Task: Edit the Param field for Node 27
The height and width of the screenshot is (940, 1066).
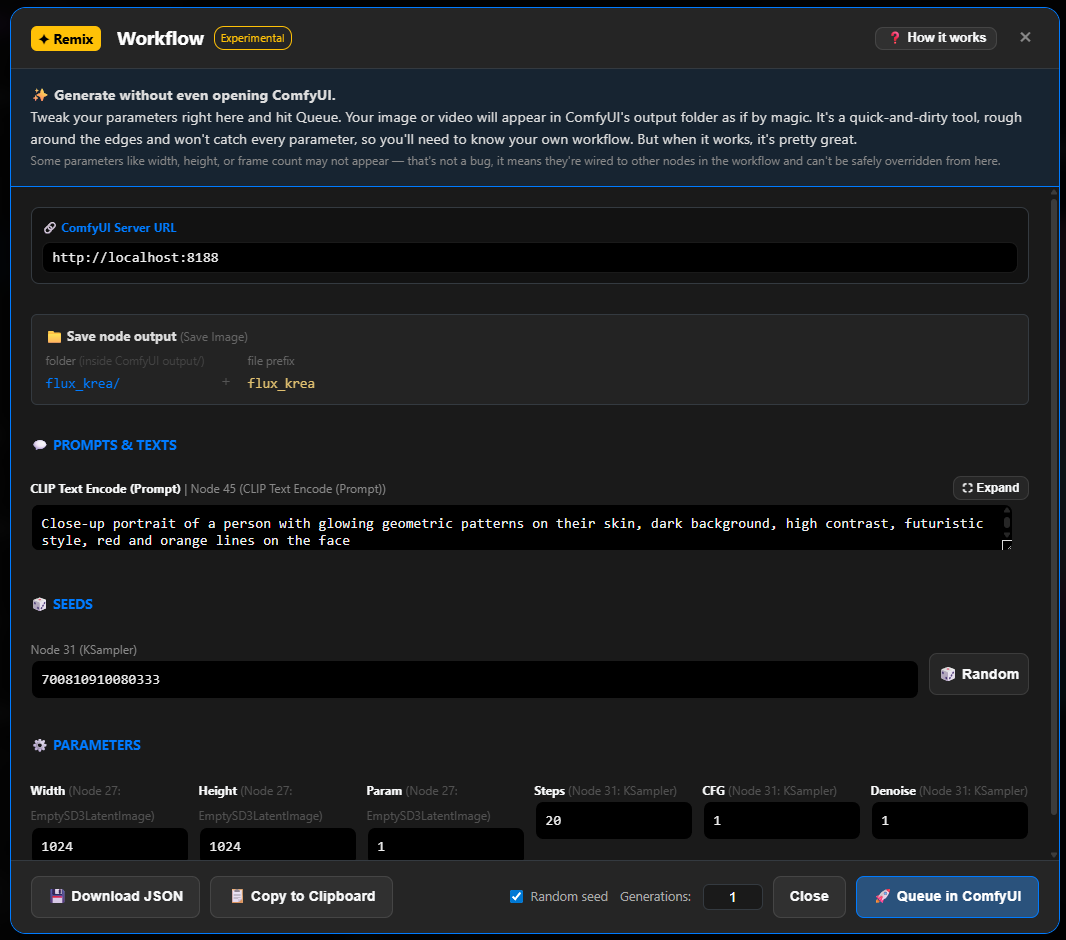Action: pos(445,845)
